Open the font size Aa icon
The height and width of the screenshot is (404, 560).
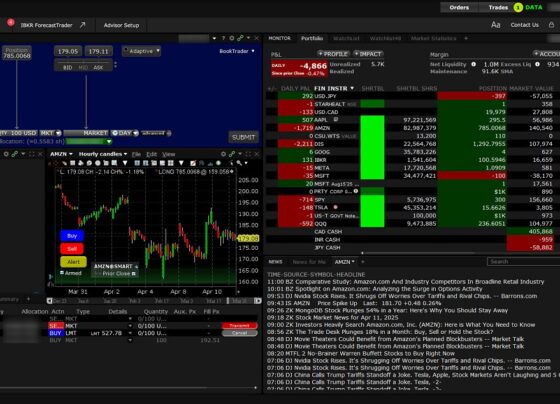tap(495, 25)
